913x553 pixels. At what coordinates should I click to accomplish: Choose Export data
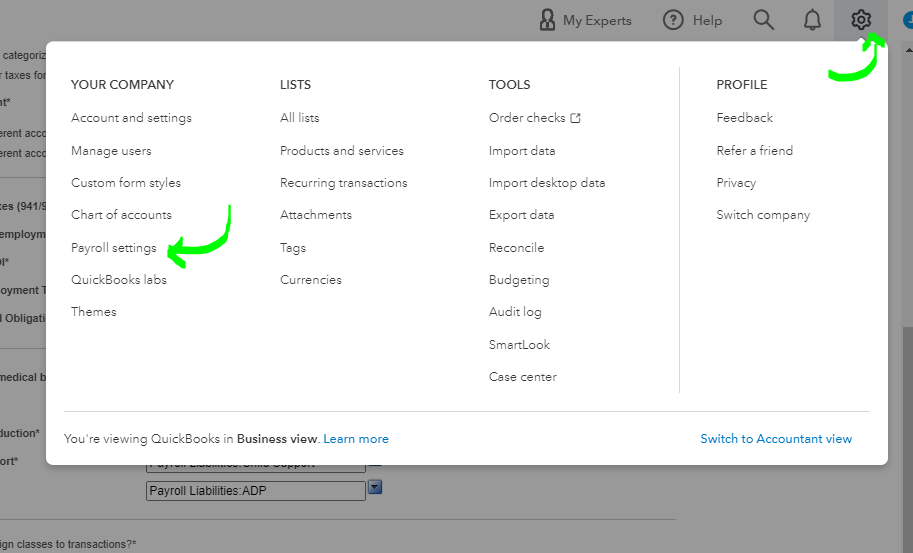522,215
